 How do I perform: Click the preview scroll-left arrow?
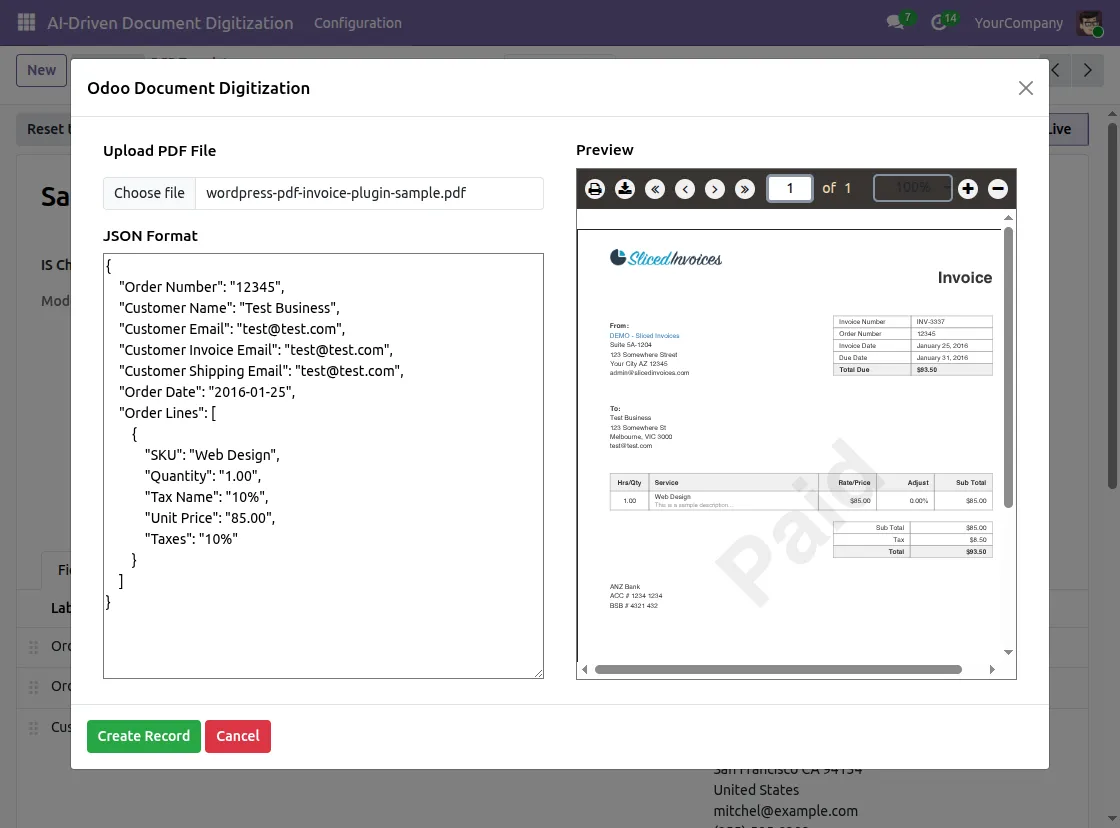(x=585, y=669)
